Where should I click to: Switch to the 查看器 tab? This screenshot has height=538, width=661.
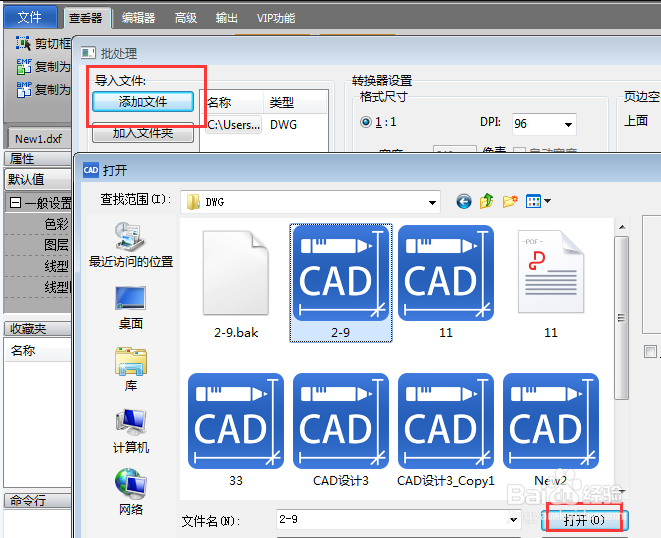point(86,18)
